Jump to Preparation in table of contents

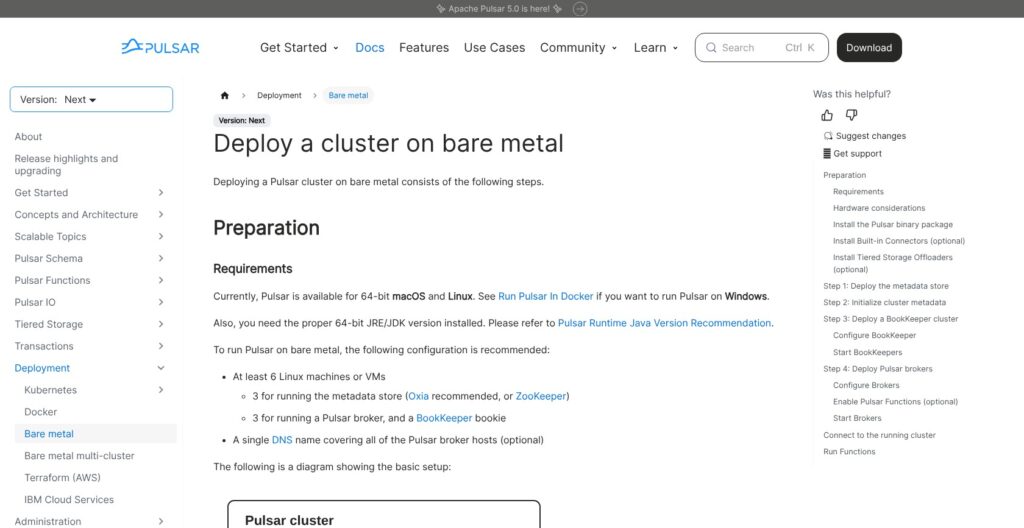click(844, 175)
